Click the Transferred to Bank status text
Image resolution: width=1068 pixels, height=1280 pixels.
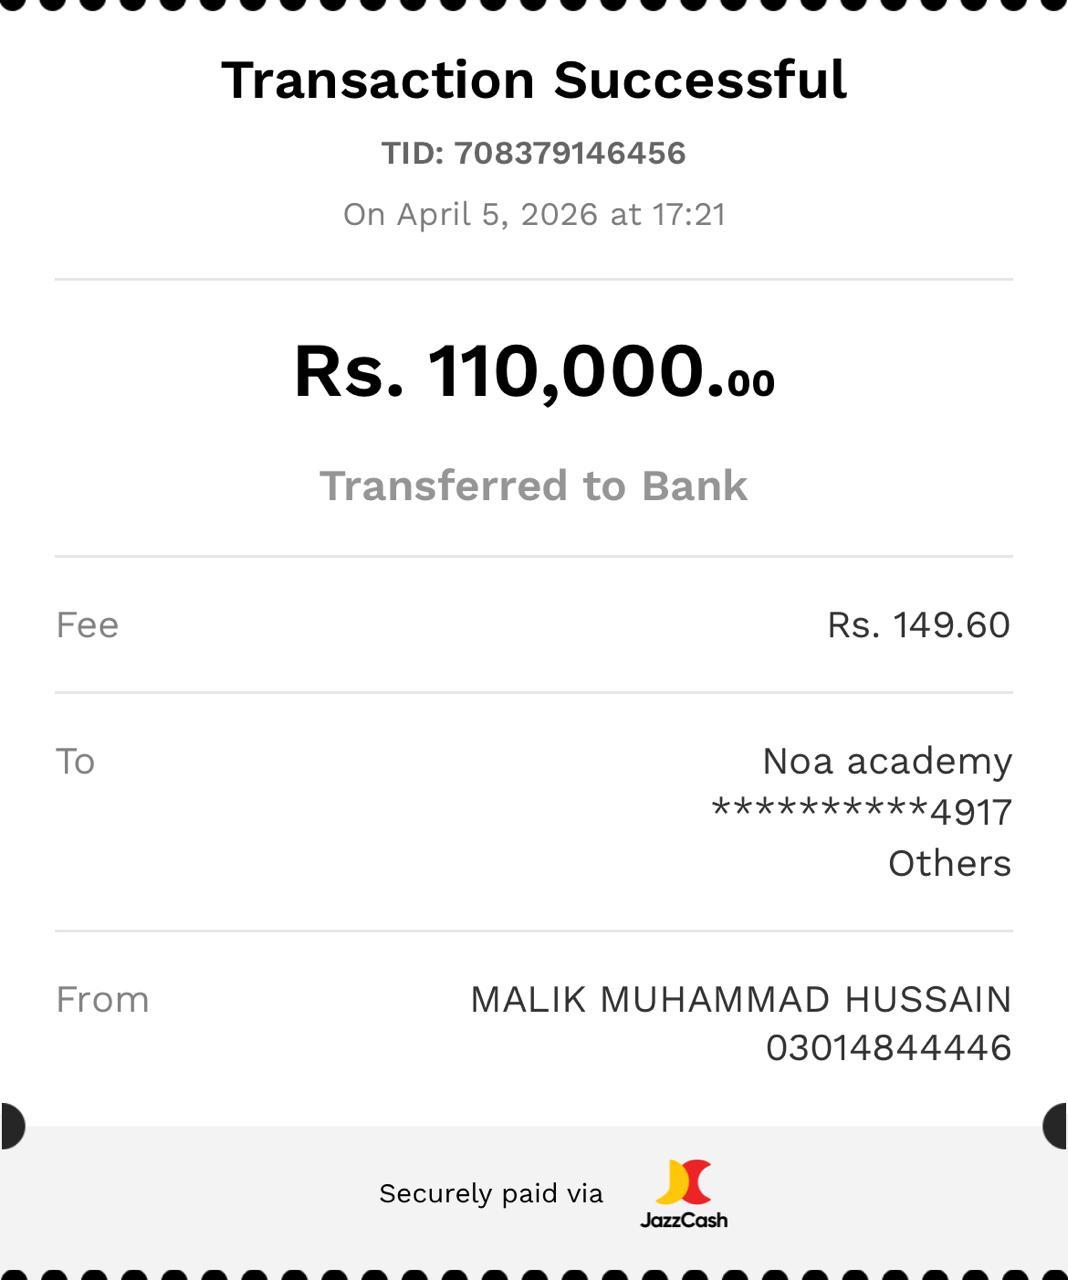click(534, 486)
